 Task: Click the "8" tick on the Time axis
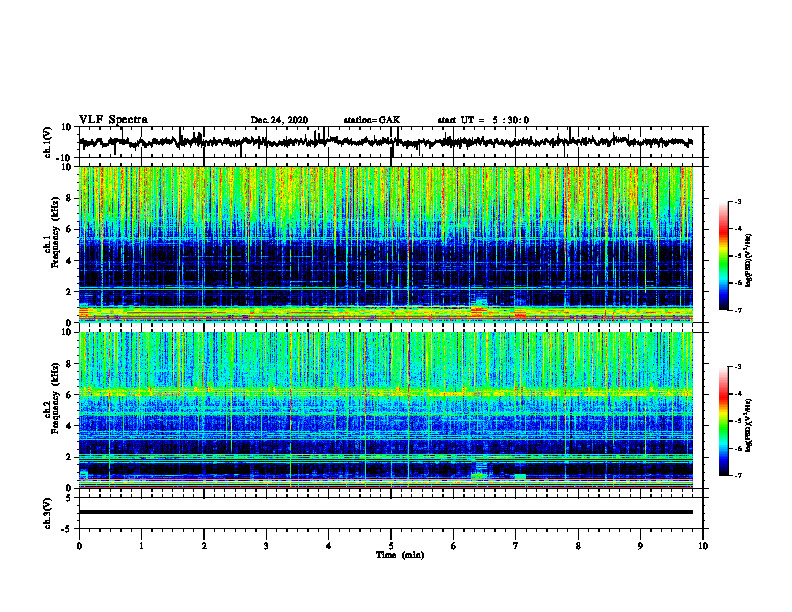click(578, 546)
